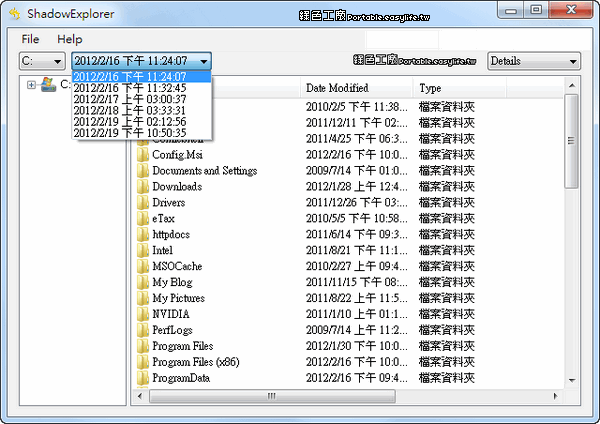Screen dimensions: 600x424
Task: Click the Program Files (x86) folder icon
Action: click(143, 362)
